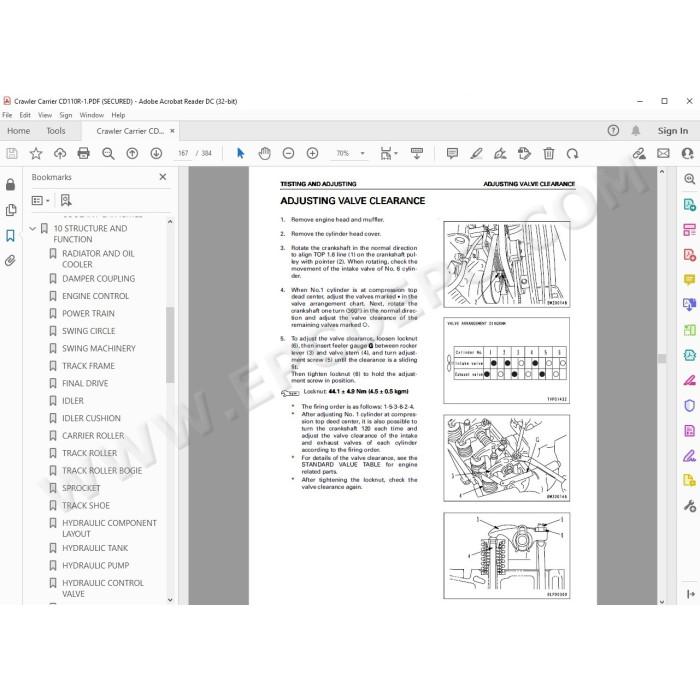Toggle the Bookmarks panel sidebar icon
The image size is (700, 700).
(x=10, y=236)
